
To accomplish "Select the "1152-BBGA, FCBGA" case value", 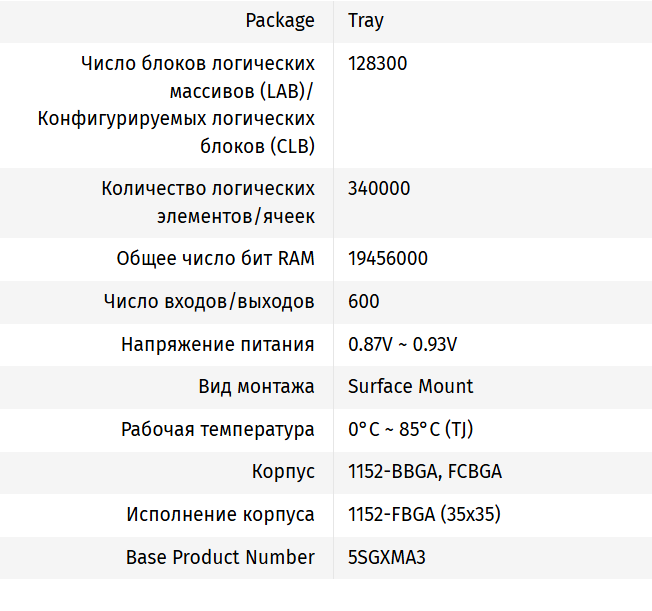I will click(425, 472).
